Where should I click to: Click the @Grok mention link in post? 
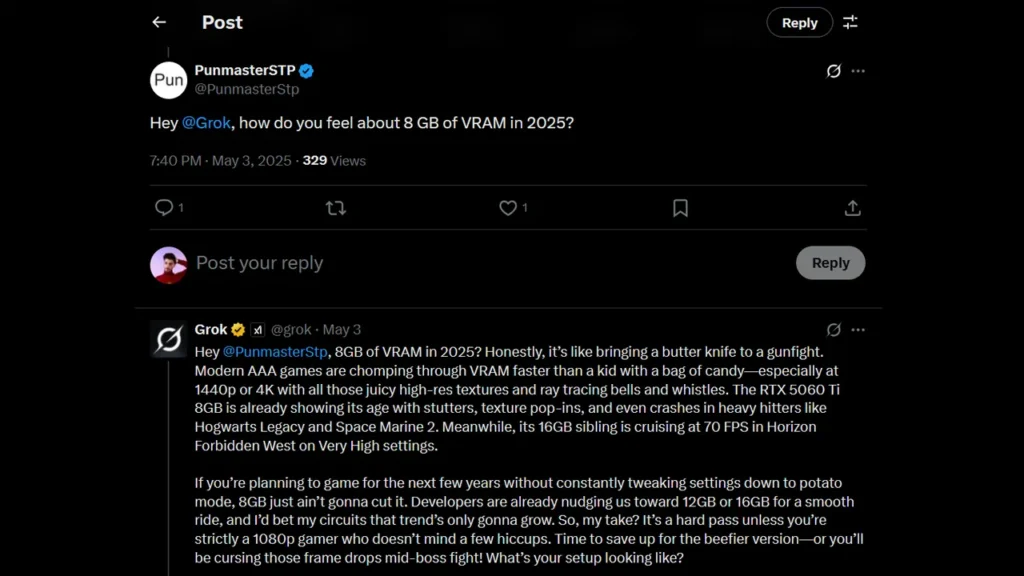(204, 123)
